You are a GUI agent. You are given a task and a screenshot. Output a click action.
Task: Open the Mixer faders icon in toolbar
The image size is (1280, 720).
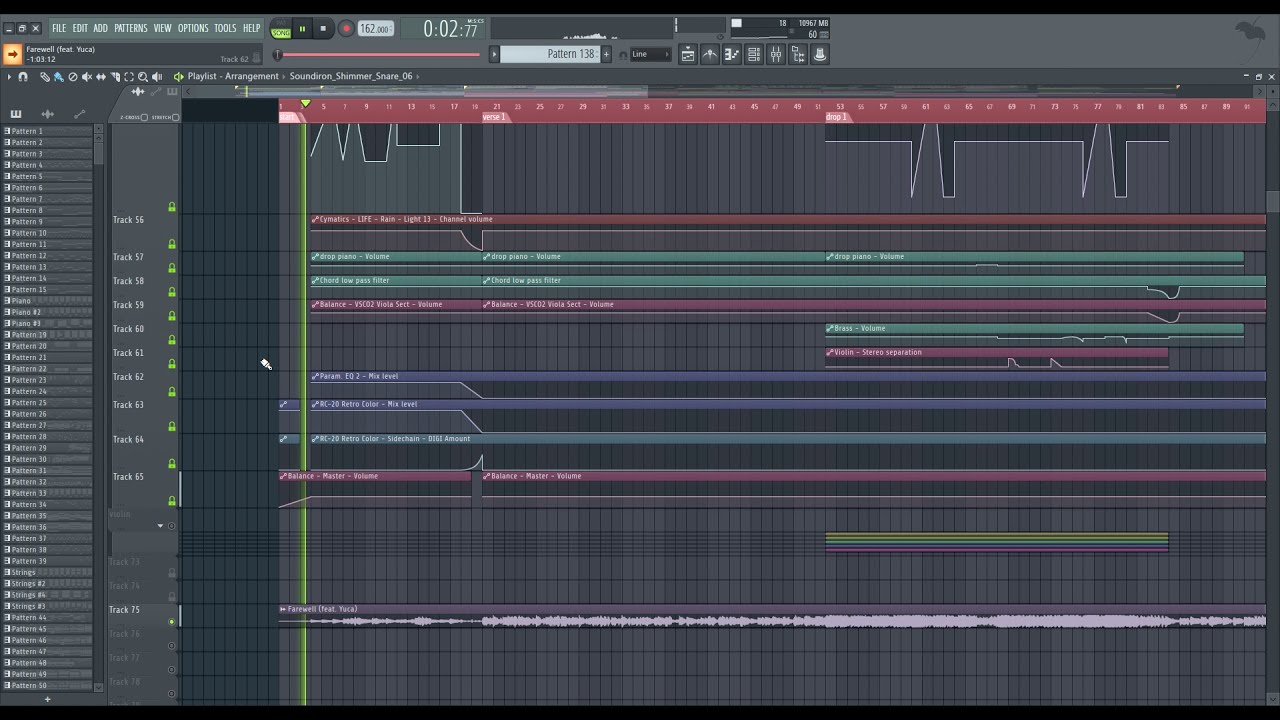coord(776,55)
